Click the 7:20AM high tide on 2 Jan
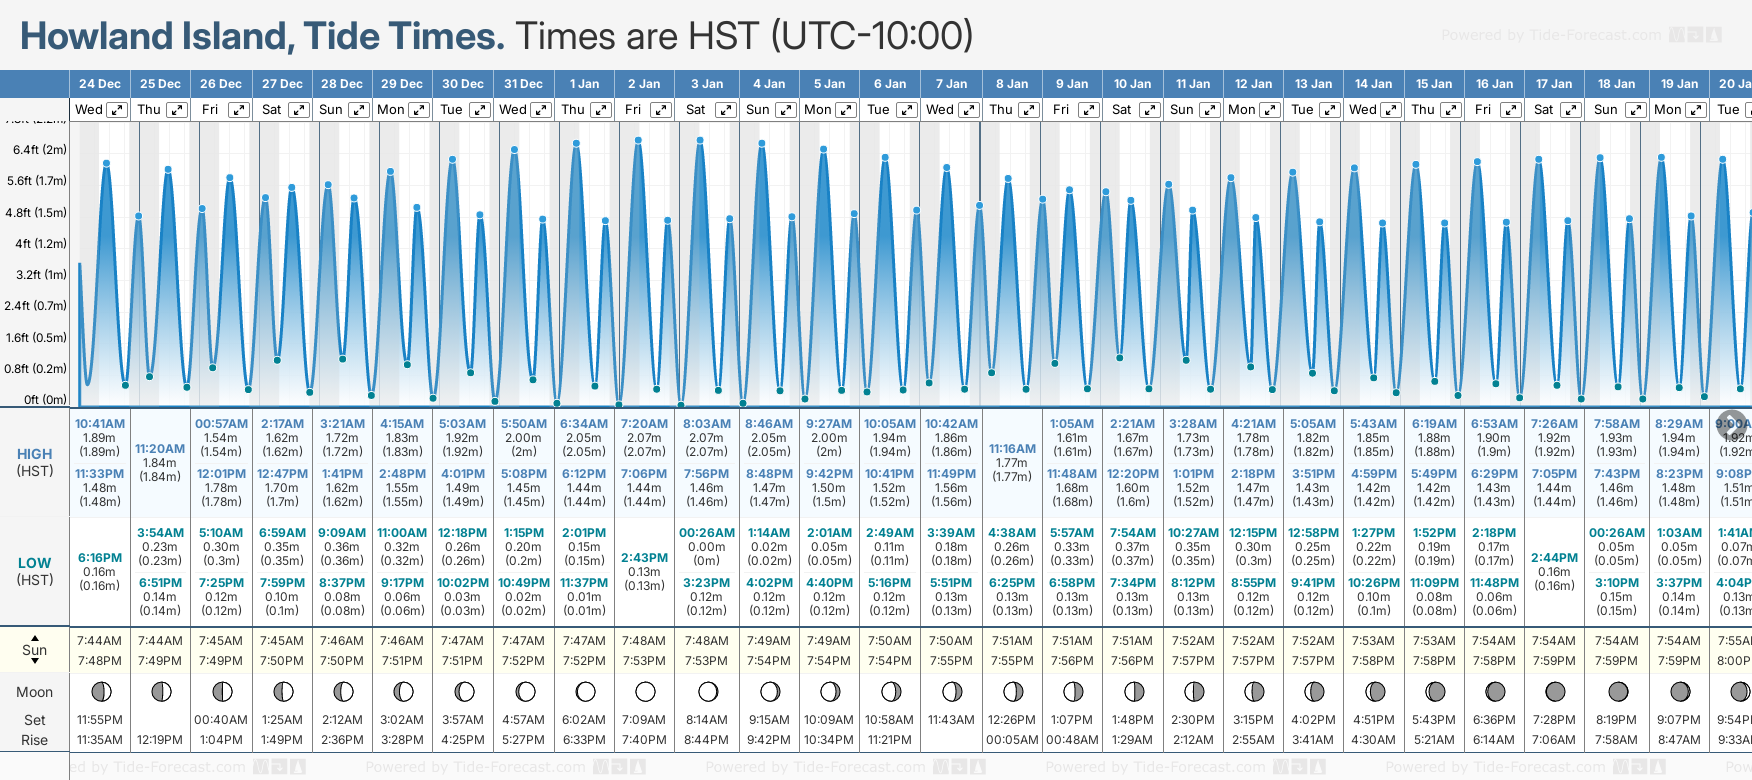This screenshot has width=1752, height=780. coord(644,424)
